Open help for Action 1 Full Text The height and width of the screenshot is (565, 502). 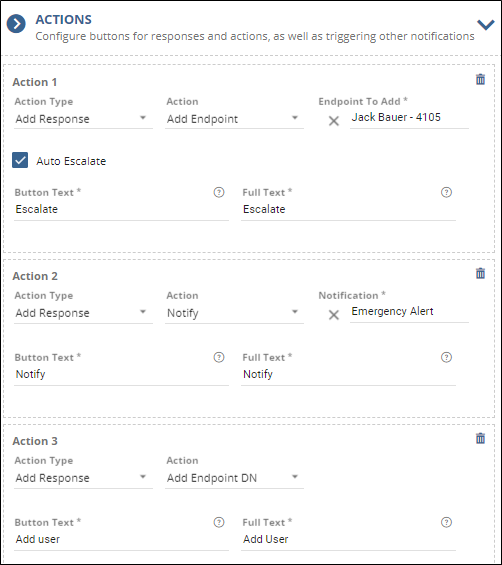click(x=446, y=192)
